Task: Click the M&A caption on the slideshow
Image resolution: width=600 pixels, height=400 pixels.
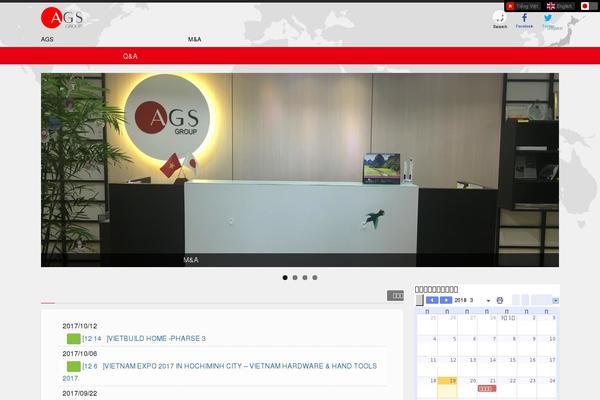Action: (x=191, y=260)
